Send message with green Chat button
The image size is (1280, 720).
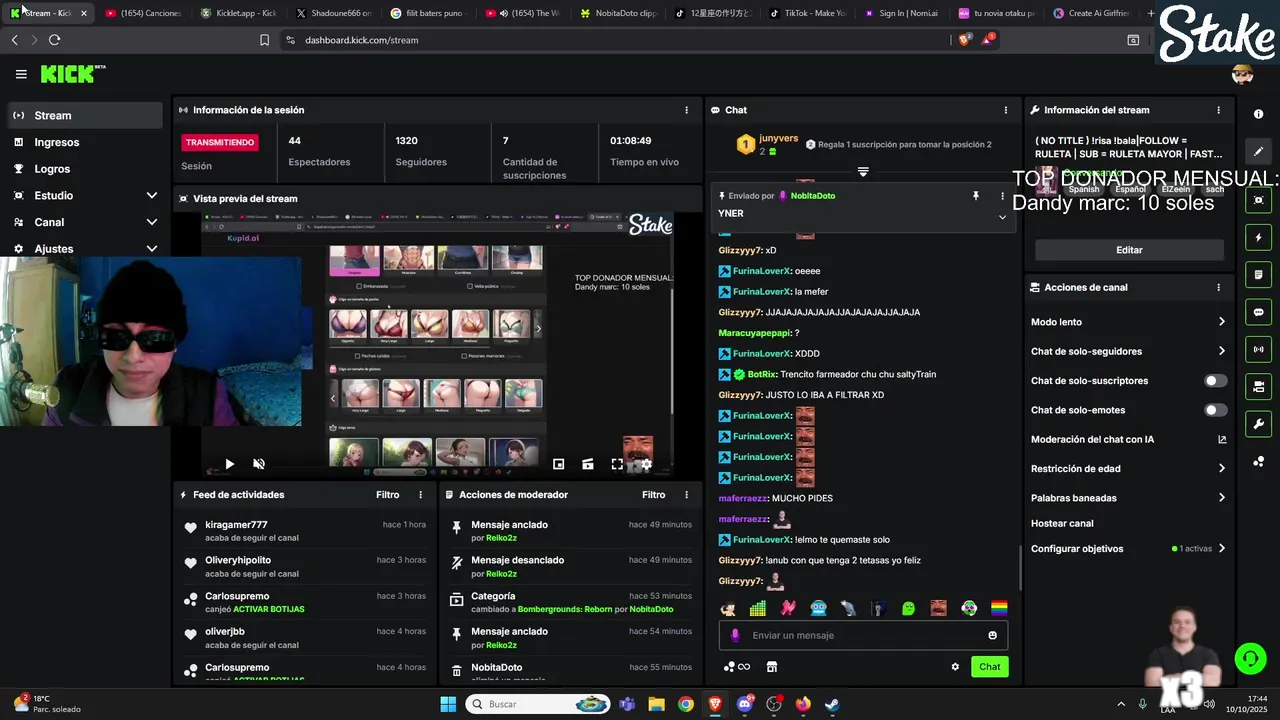[989, 667]
